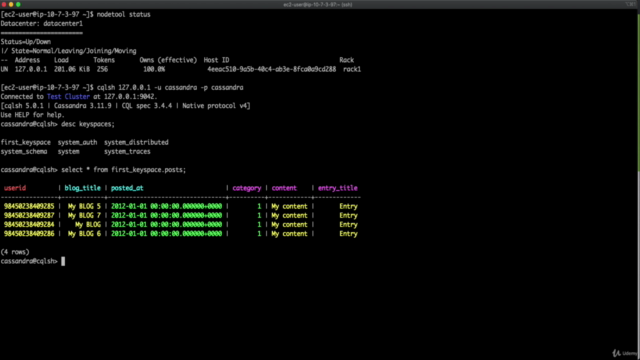Click the 'desc keyspaces;' command

88,124
